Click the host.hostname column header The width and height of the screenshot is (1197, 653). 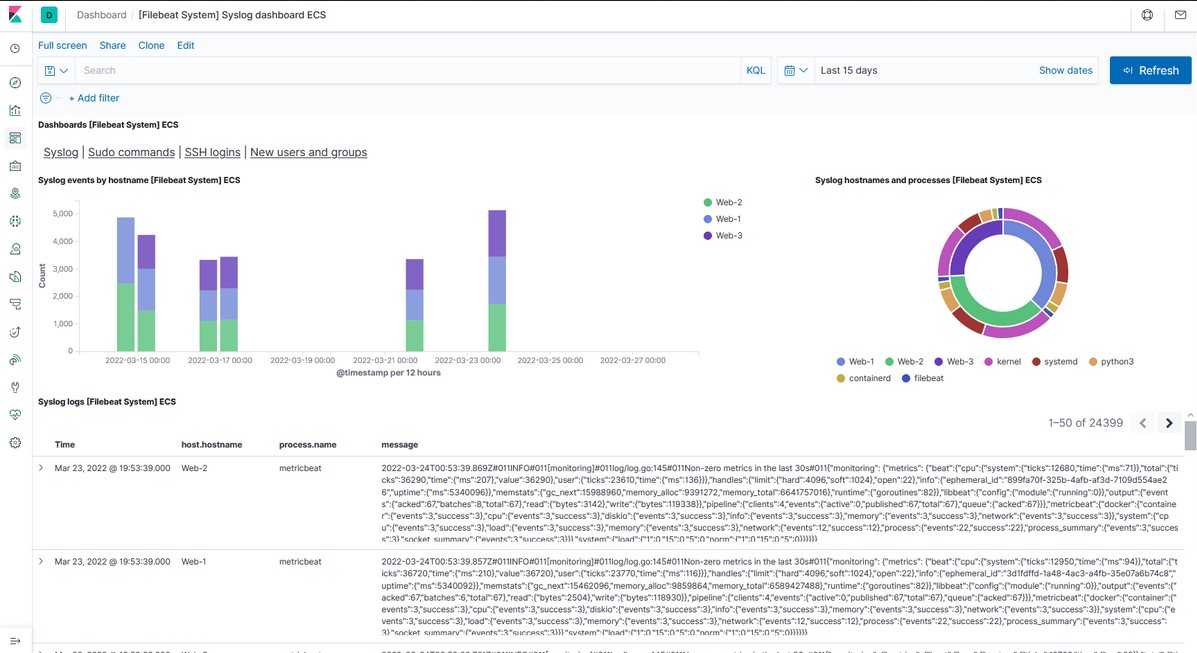click(x=211, y=444)
